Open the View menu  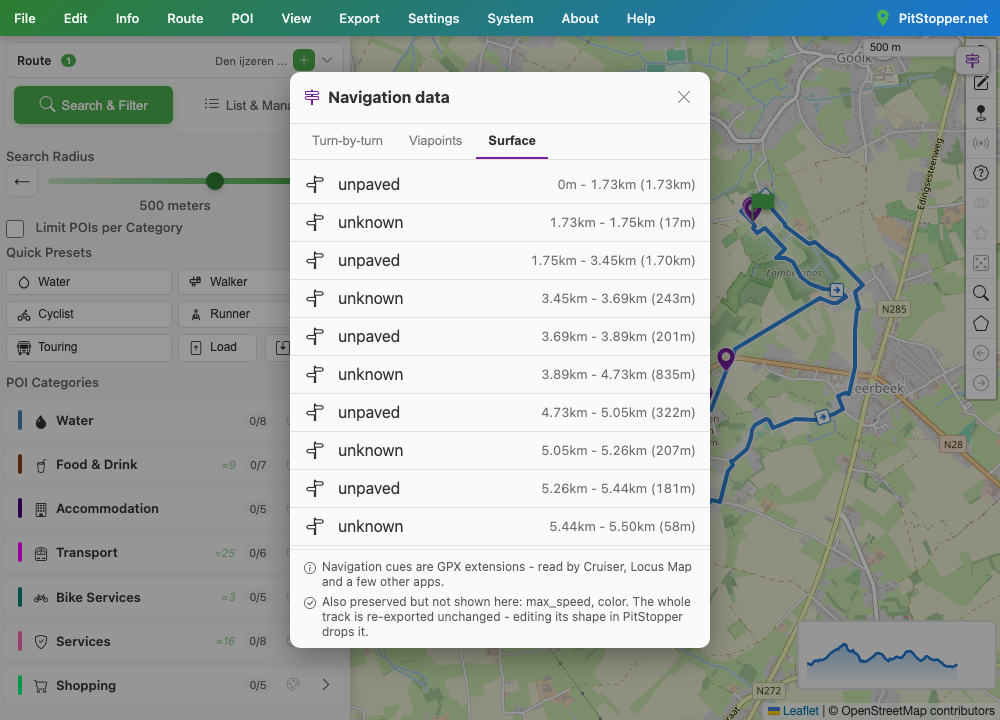pos(296,18)
